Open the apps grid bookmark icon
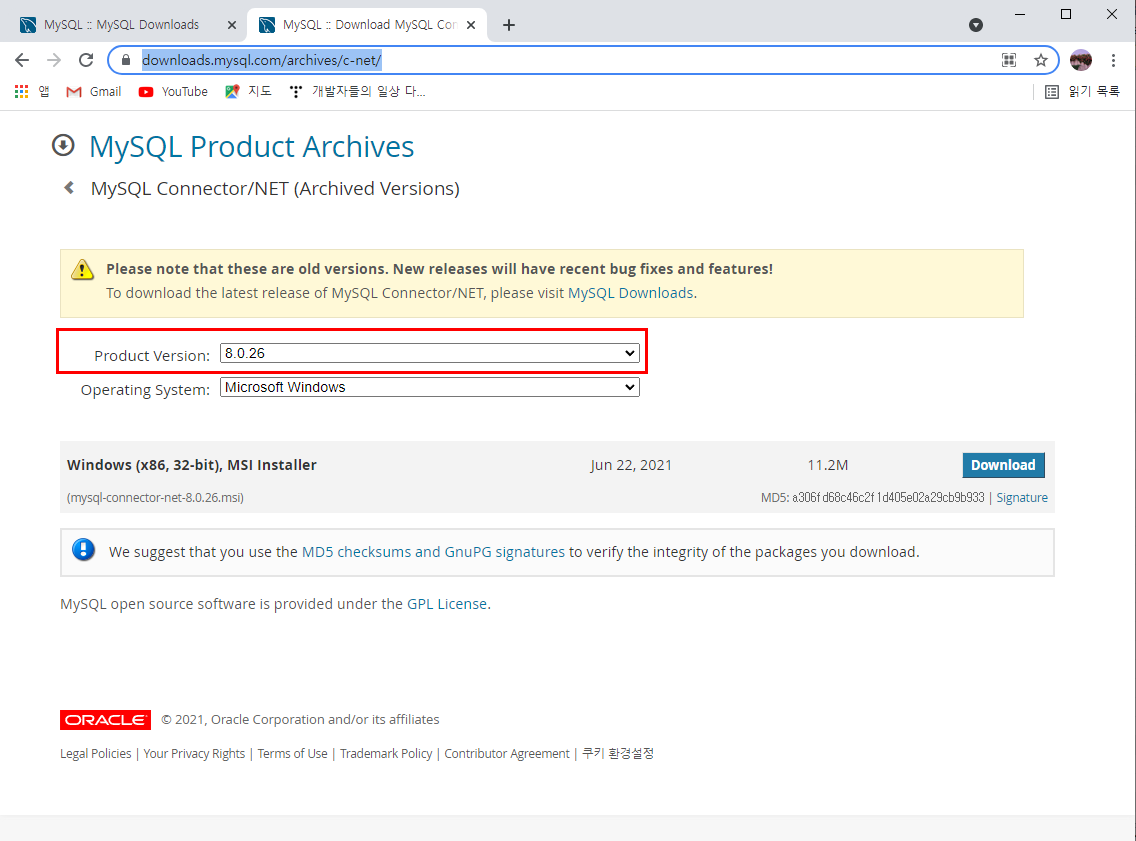 coord(22,91)
